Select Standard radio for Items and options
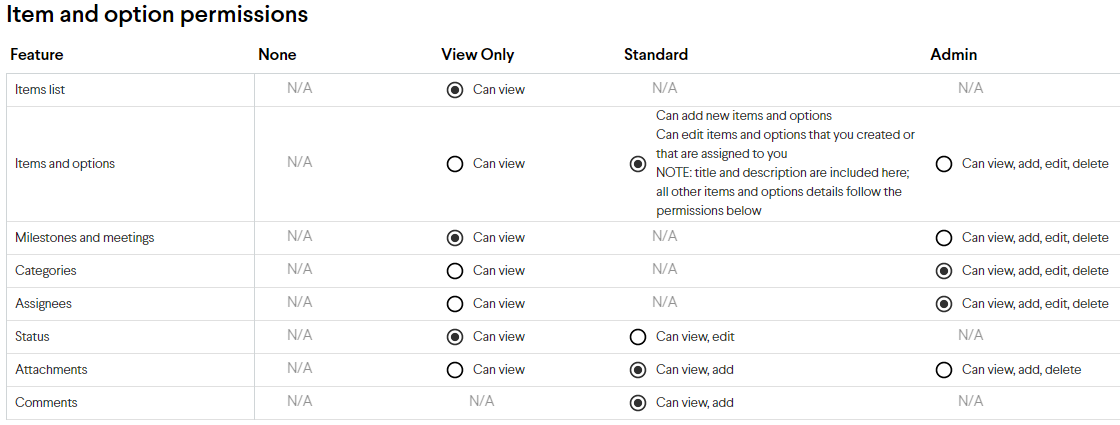Viewport: 1120px width, 425px height. tap(638, 164)
